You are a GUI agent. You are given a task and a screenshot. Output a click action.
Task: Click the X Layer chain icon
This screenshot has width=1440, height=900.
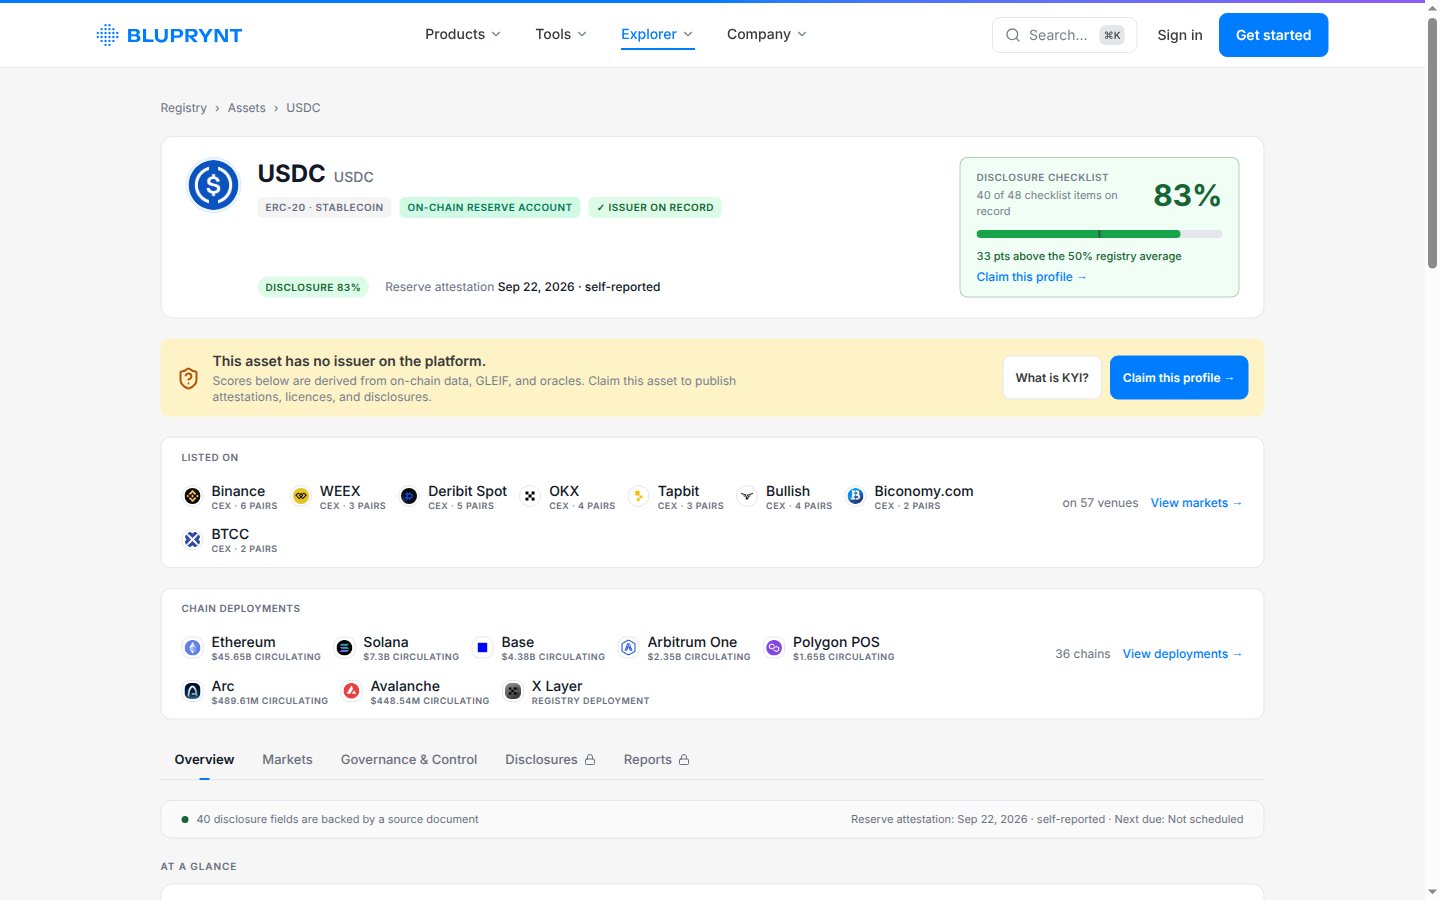click(513, 691)
